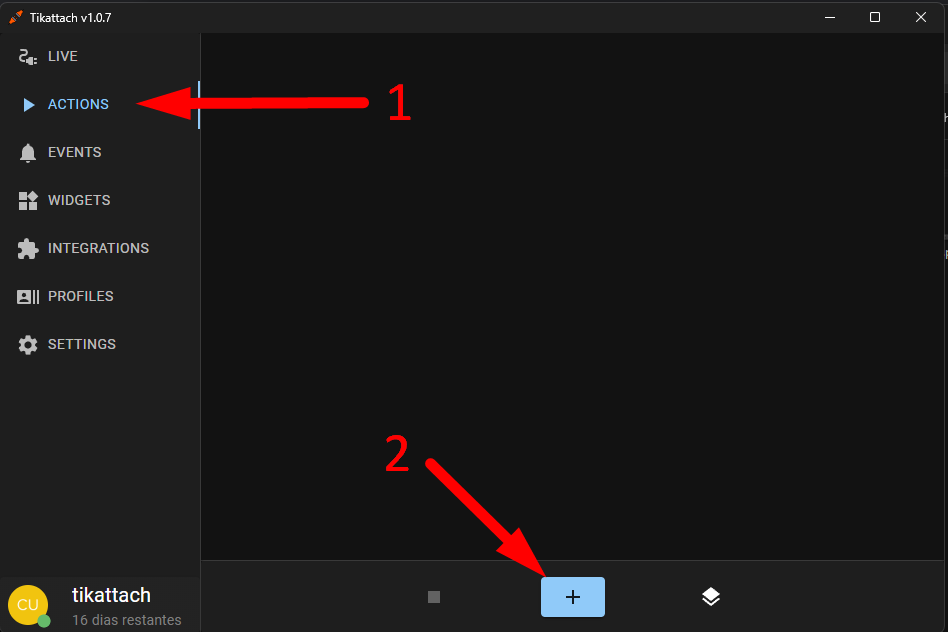Viewport: 948px width, 632px height.
Task: Open the INTEGRATIONS puzzle piece icon
Action: click(28, 249)
